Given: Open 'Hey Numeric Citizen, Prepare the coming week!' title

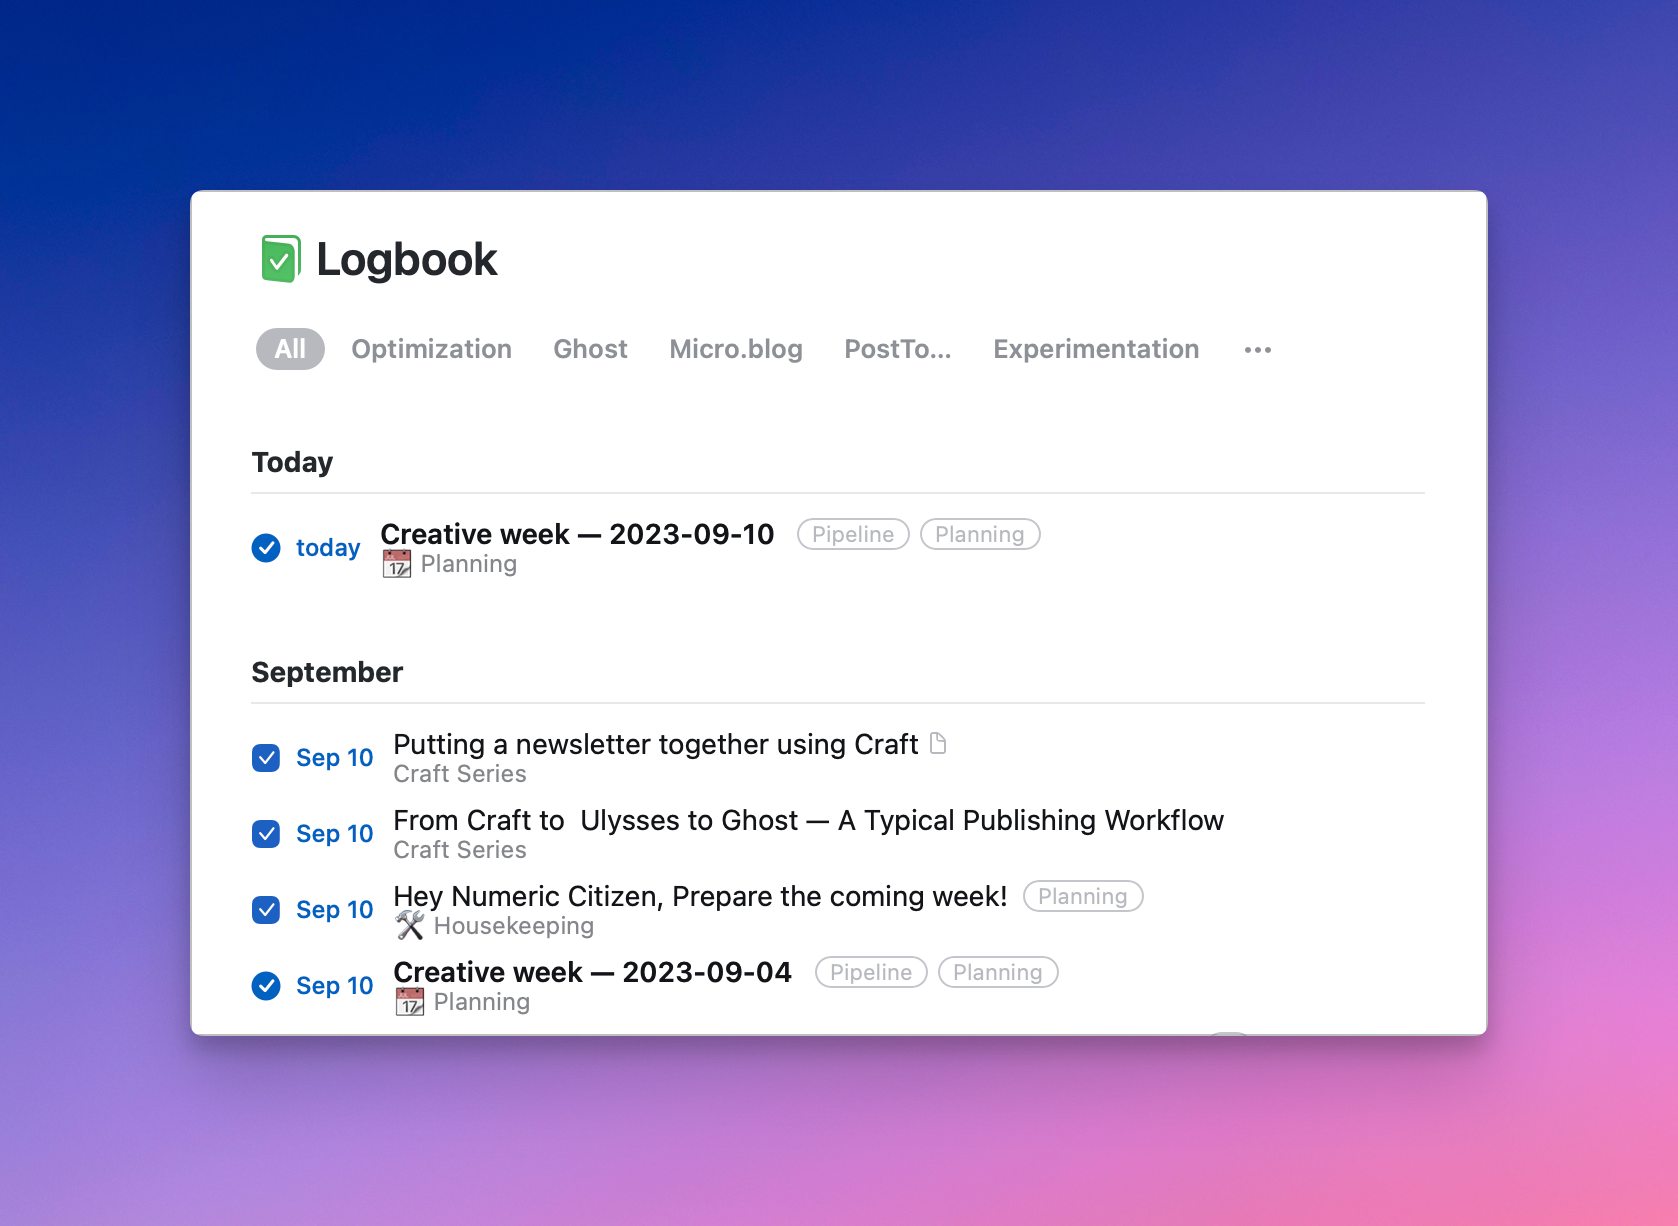Looking at the screenshot, I should tap(700, 896).
